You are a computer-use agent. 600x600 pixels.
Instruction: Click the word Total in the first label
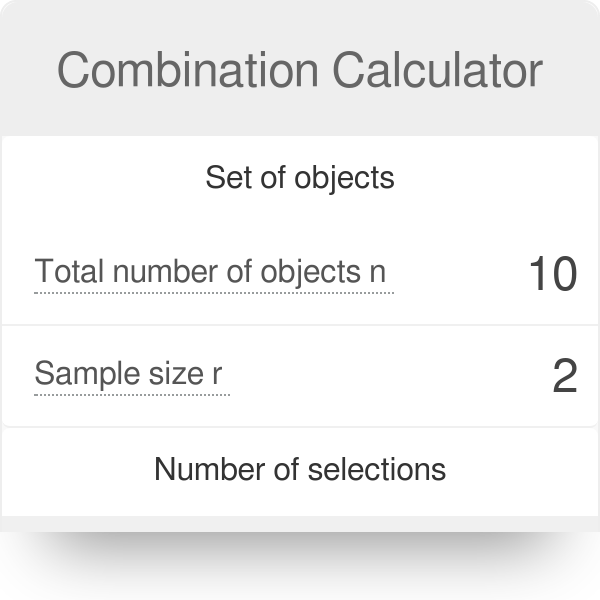click(70, 272)
